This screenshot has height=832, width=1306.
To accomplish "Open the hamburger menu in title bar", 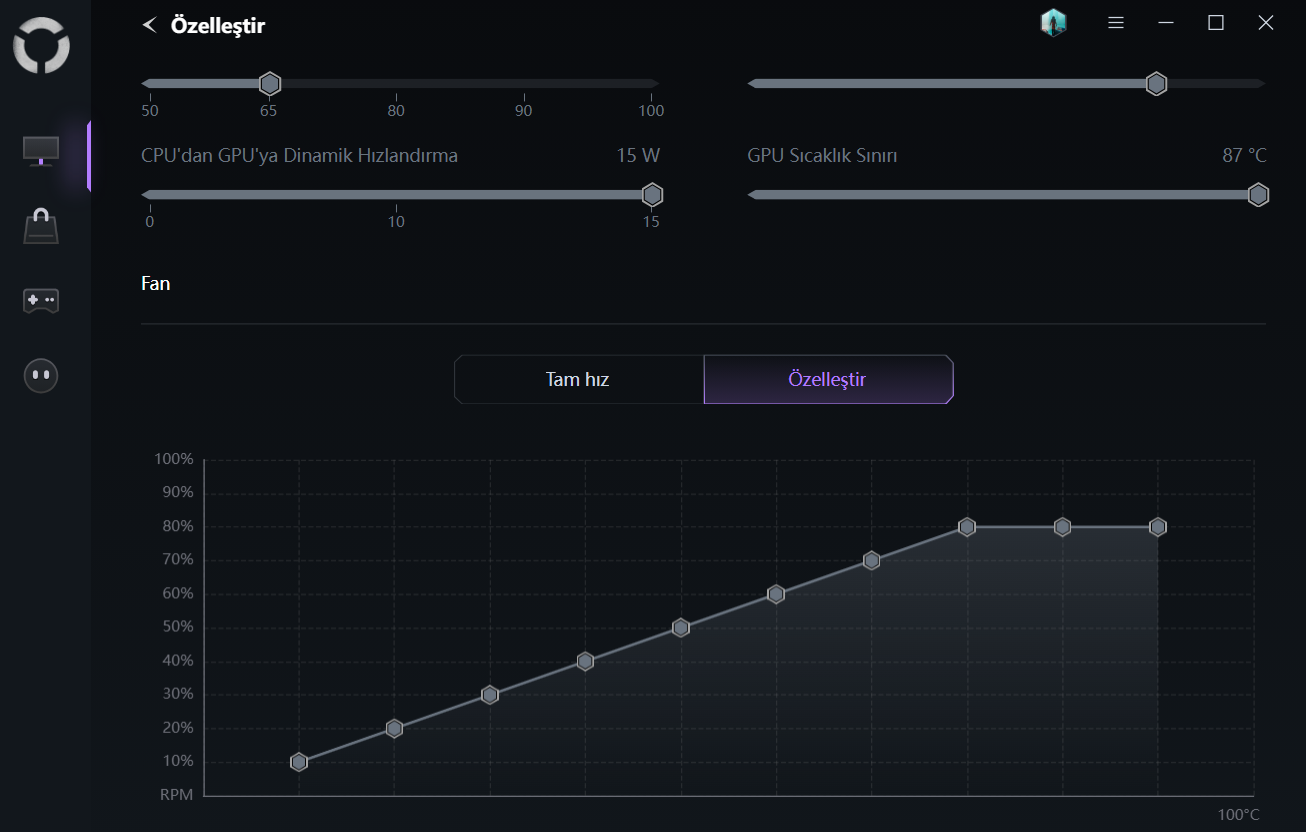I will pyautogui.click(x=1116, y=23).
